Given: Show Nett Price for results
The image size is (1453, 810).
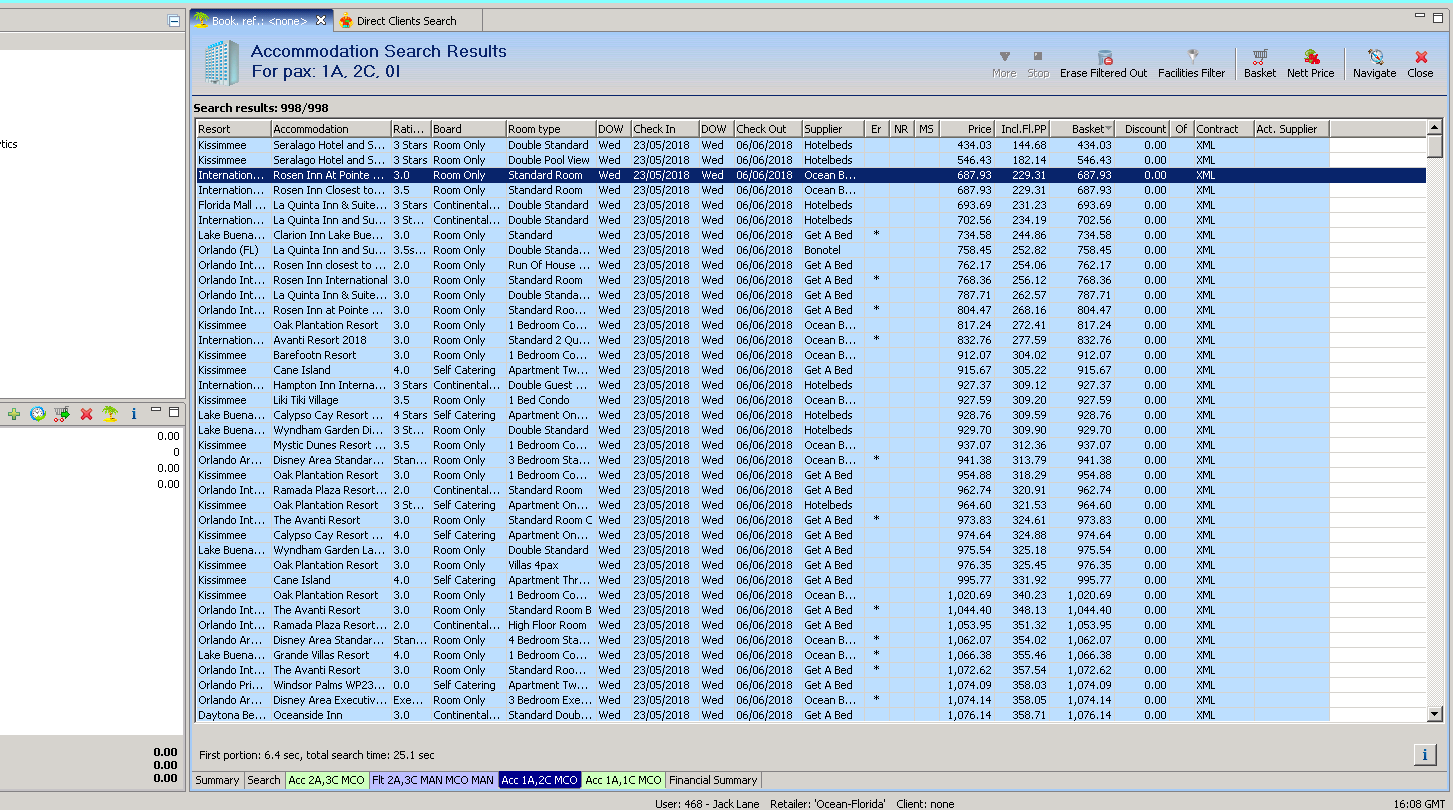Looking at the screenshot, I should (1310, 64).
